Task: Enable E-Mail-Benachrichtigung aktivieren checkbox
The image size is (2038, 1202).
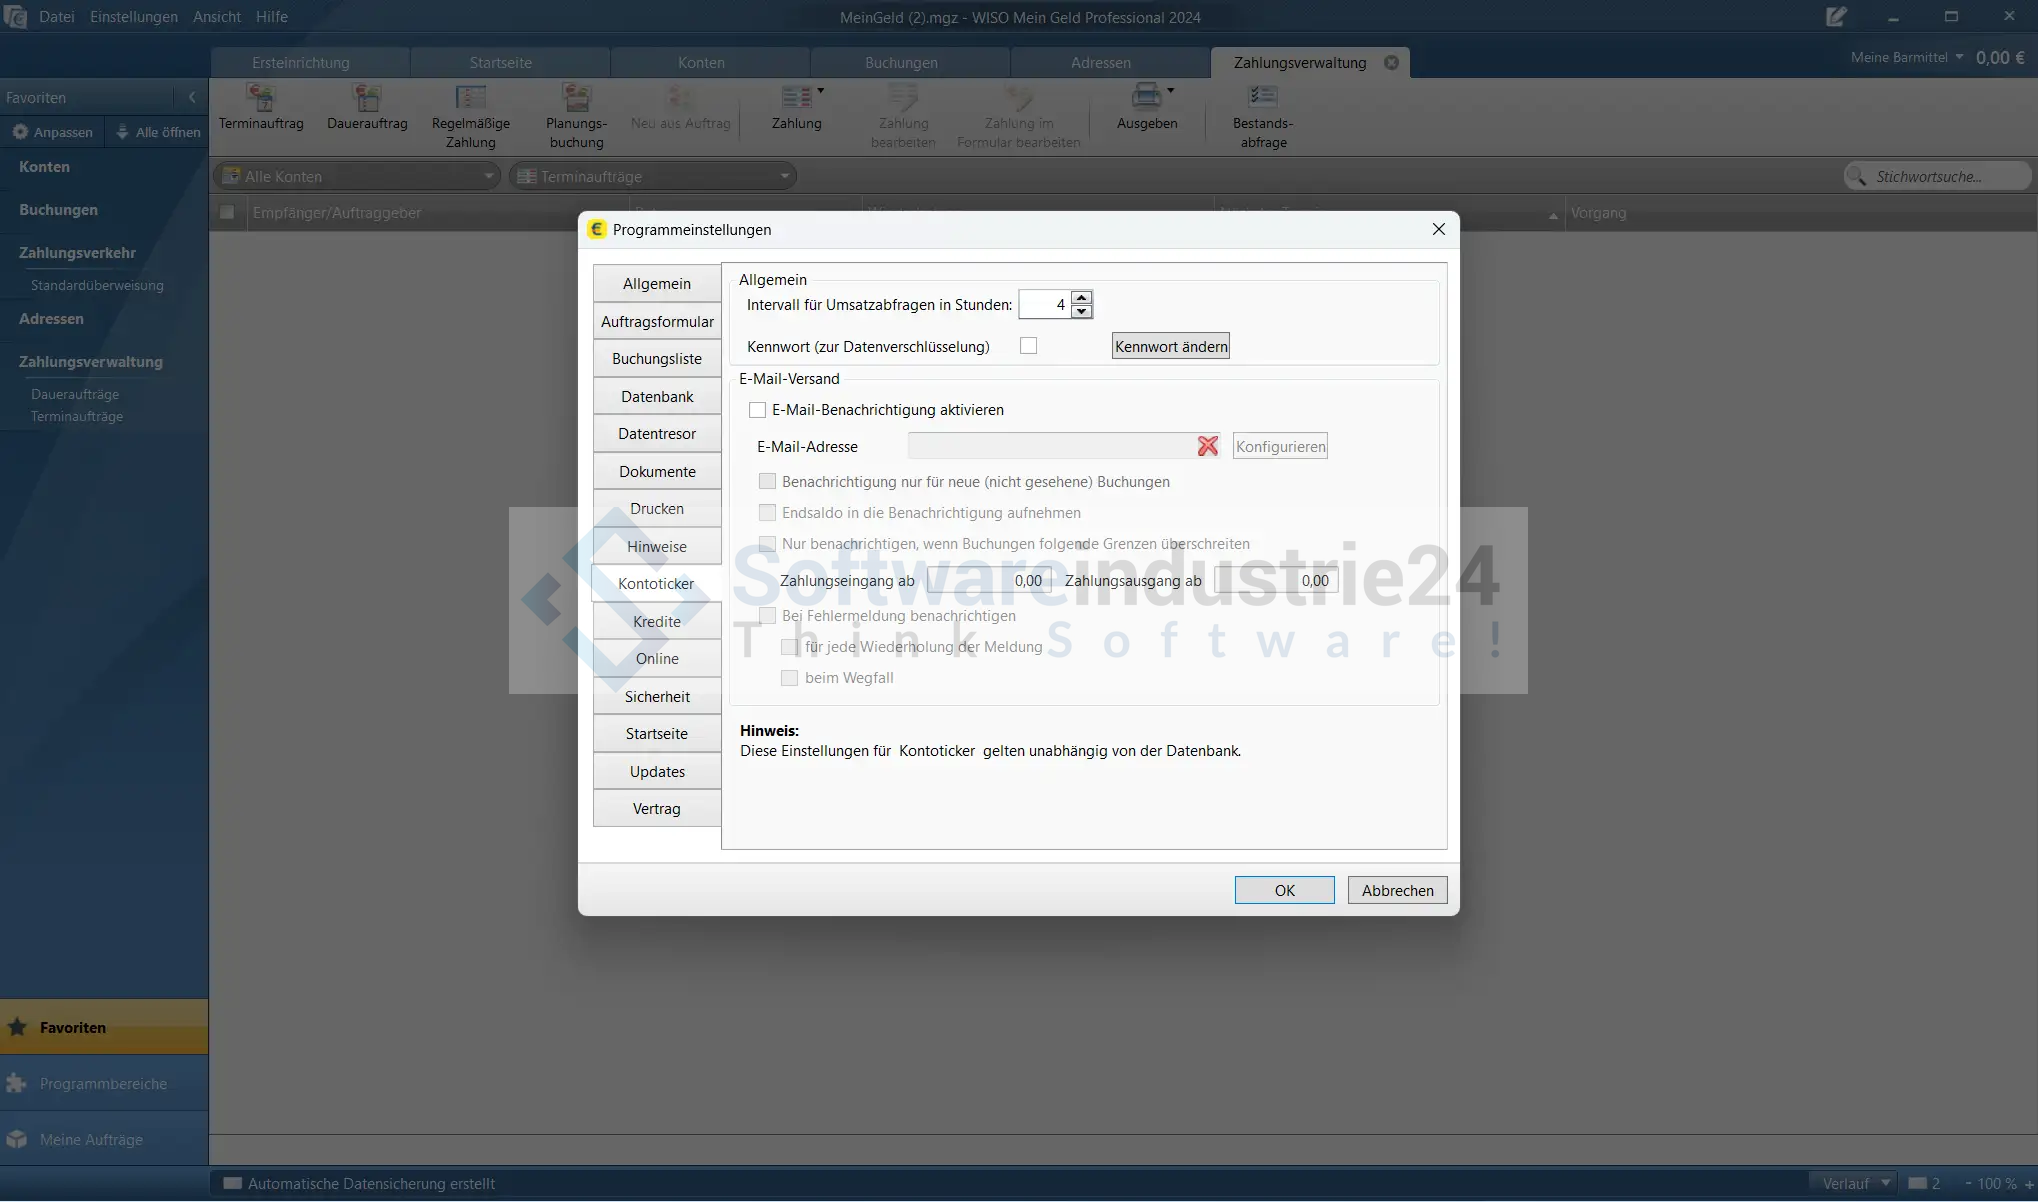Action: [758, 410]
